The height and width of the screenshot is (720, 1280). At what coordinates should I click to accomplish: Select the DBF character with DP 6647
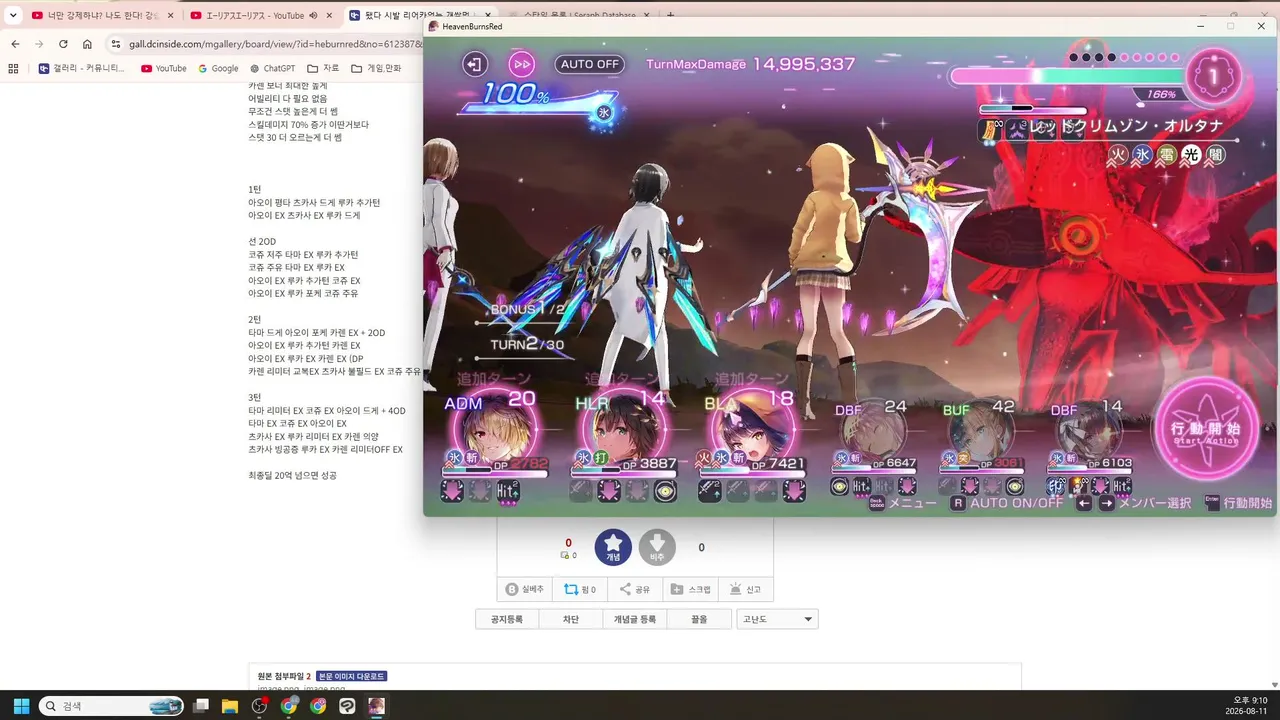tap(872, 432)
